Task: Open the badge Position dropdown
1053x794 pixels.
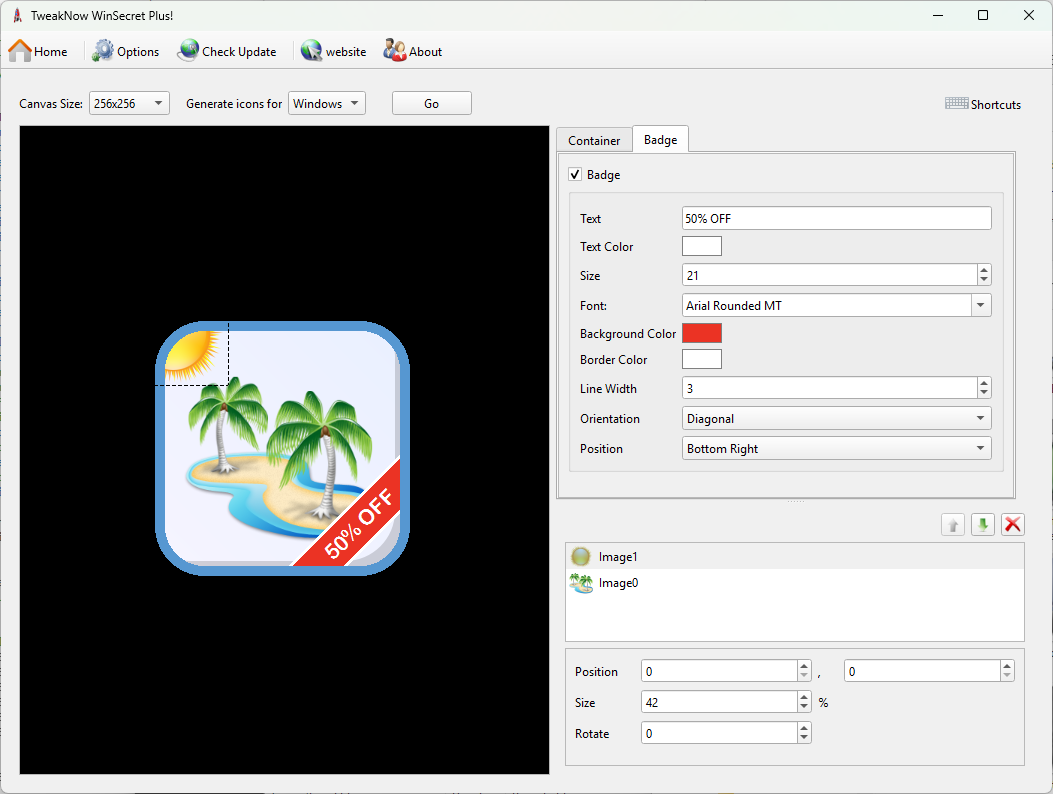Action: pos(836,449)
